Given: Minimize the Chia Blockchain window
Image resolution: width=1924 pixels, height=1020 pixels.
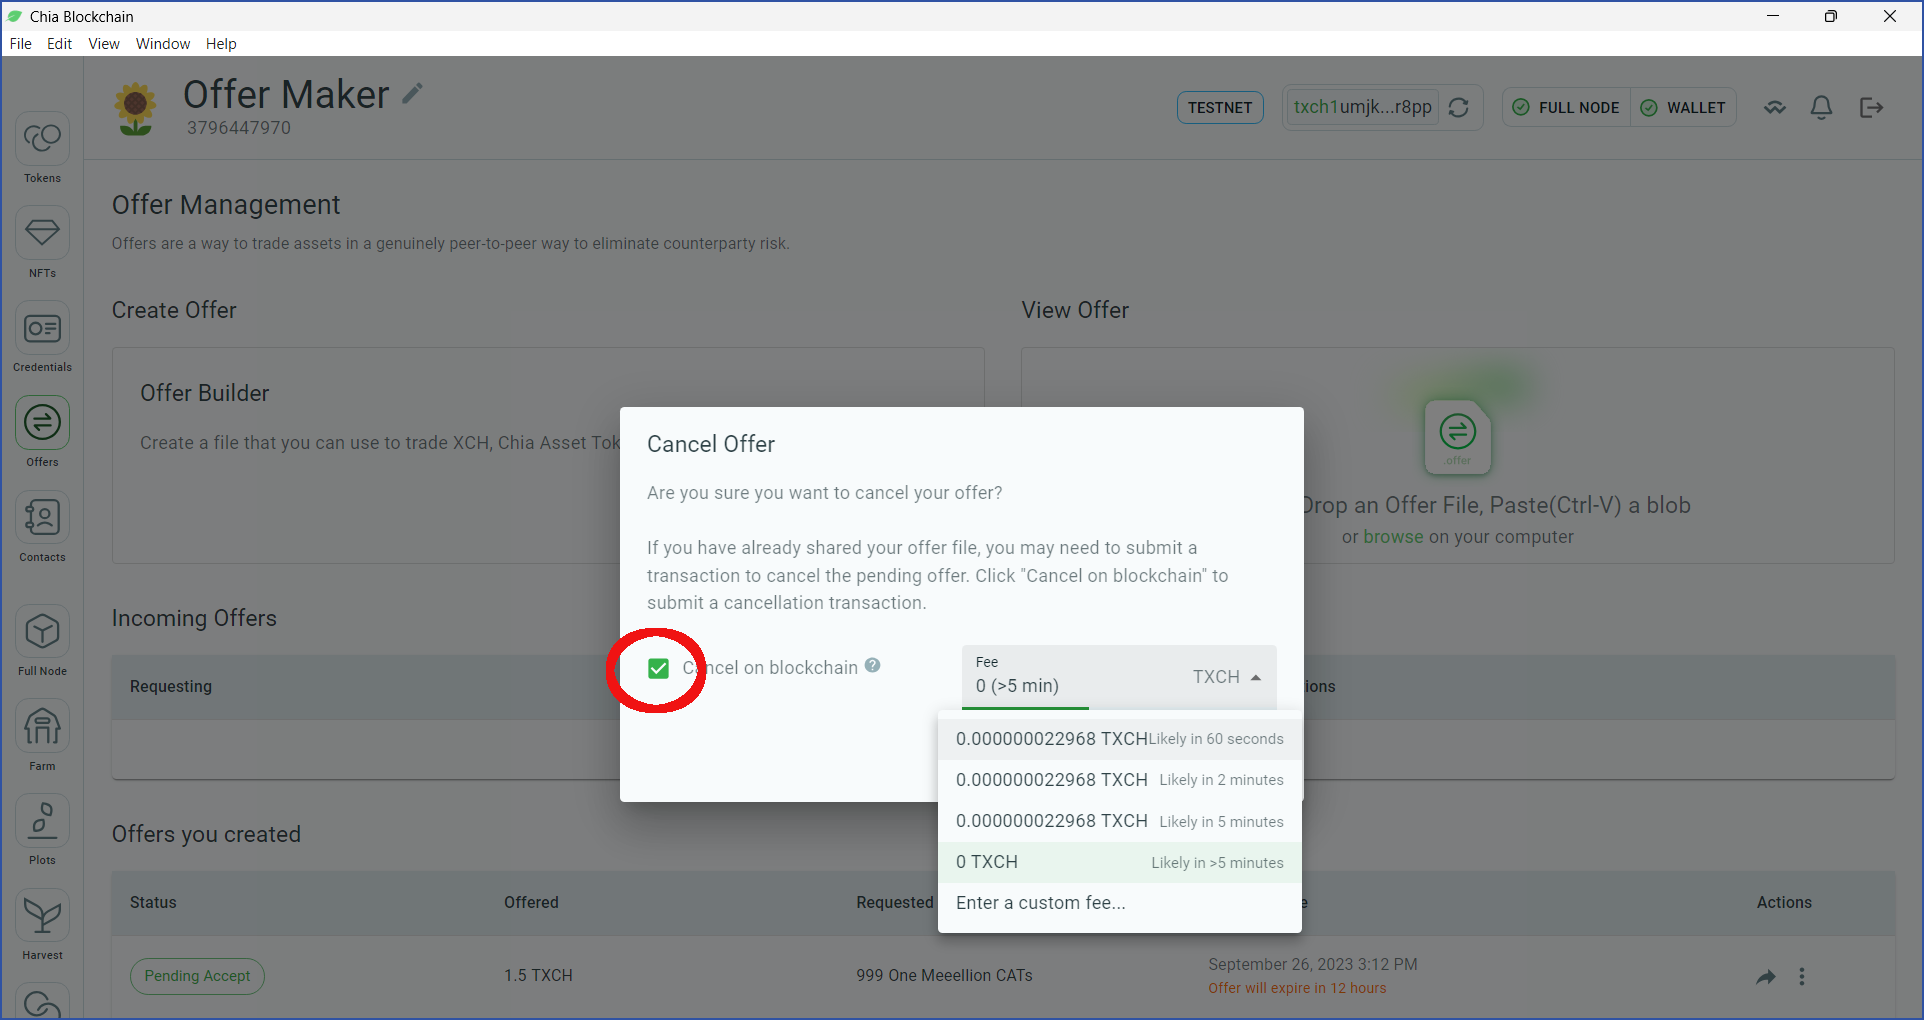Looking at the screenshot, I should (1773, 16).
